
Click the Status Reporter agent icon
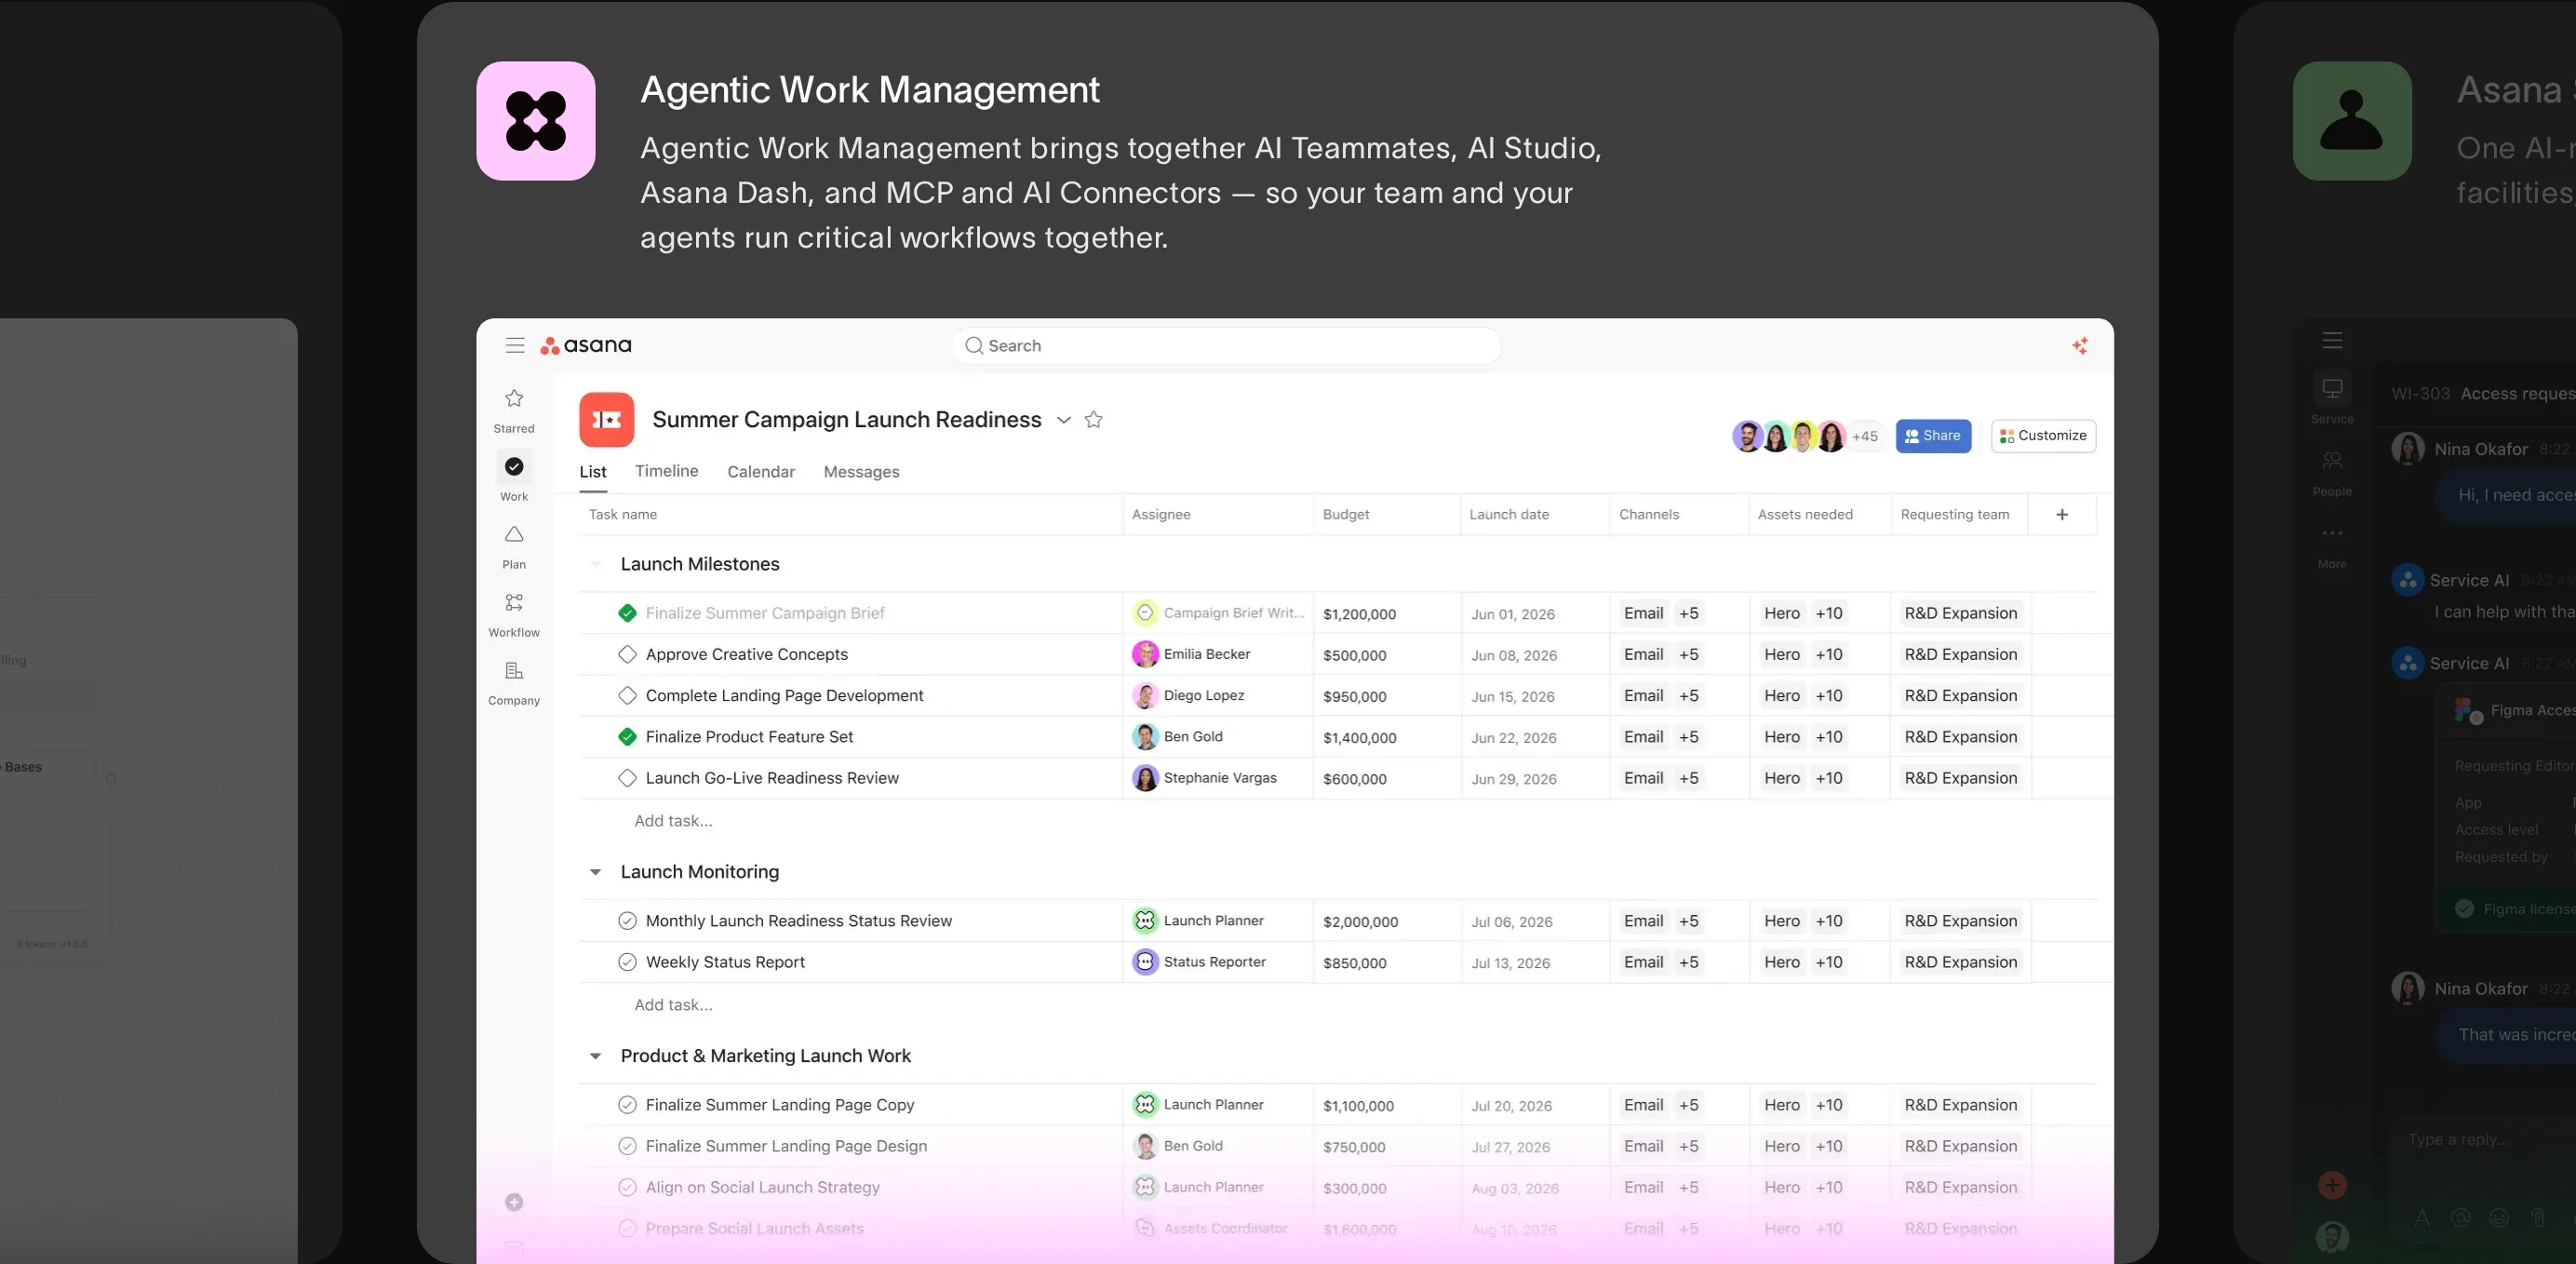1145,961
